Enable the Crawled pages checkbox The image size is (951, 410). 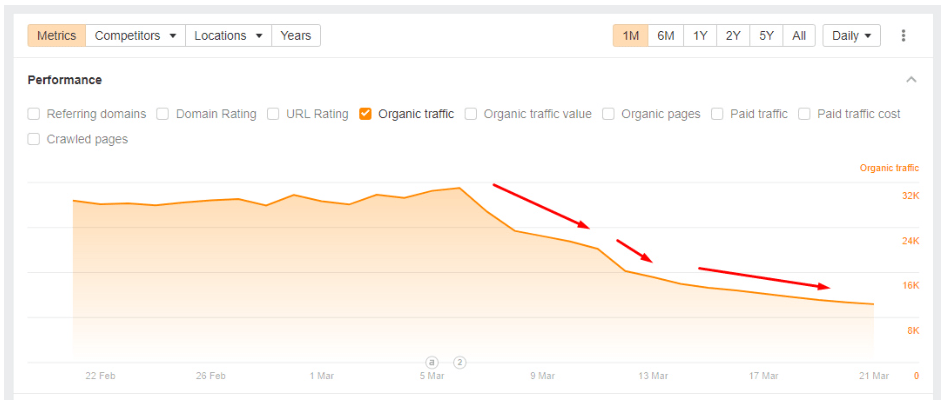click(34, 139)
